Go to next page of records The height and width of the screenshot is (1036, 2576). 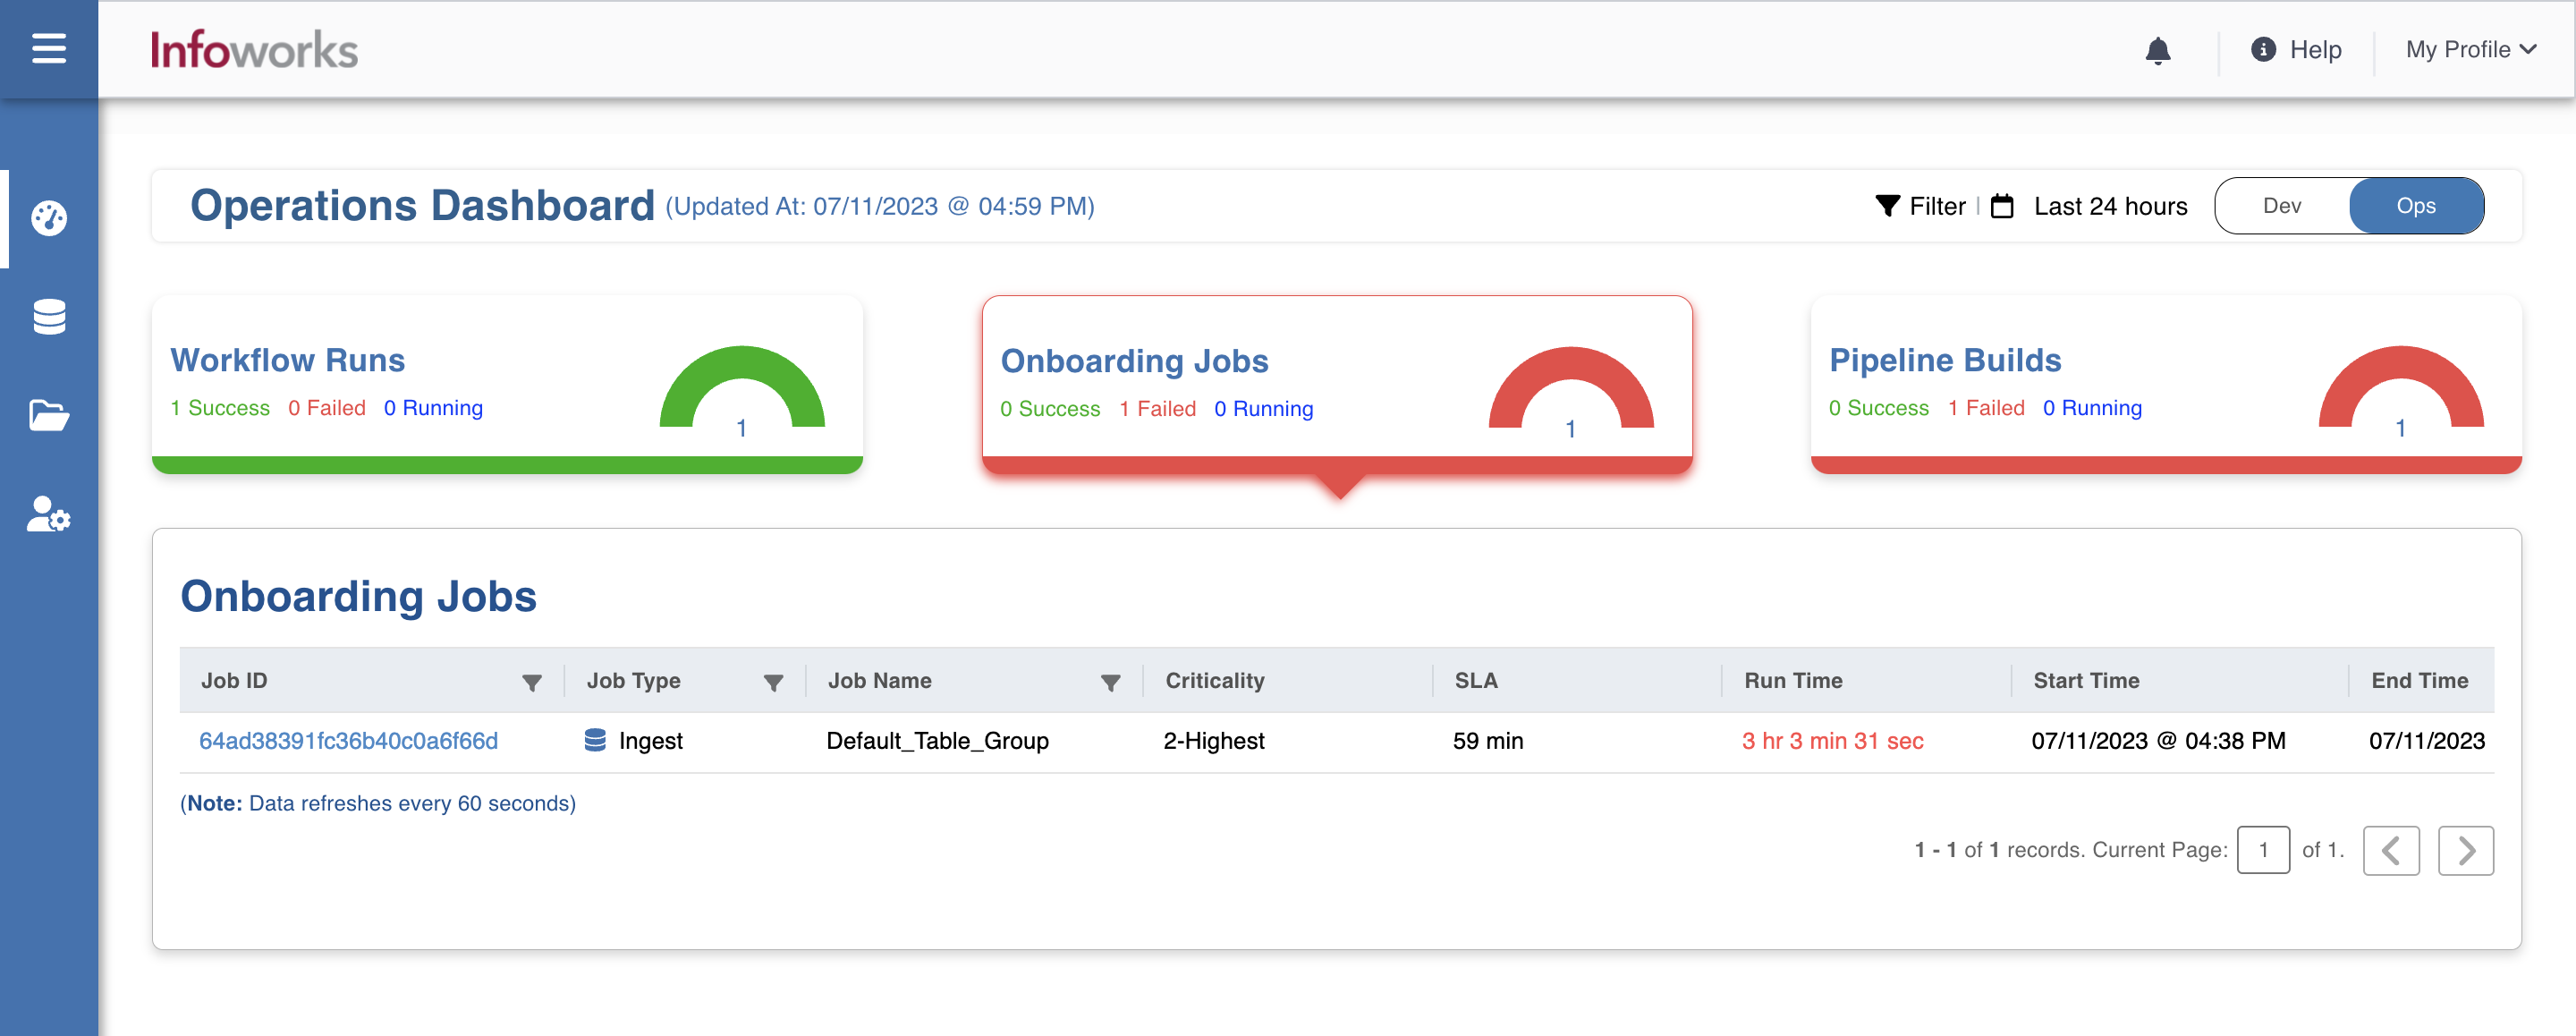coord(2466,850)
